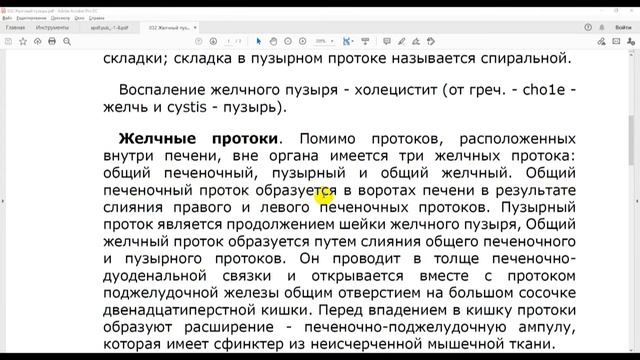Screen dimensions: 640x360
Task: Expand the left navigation pane arrow
Action: point(2,201)
